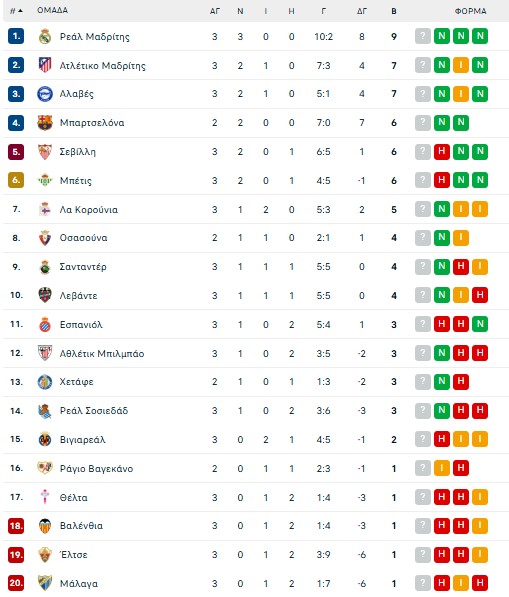Click the Espanyol club crest
The height and width of the screenshot is (597, 509).
click(45, 324)
